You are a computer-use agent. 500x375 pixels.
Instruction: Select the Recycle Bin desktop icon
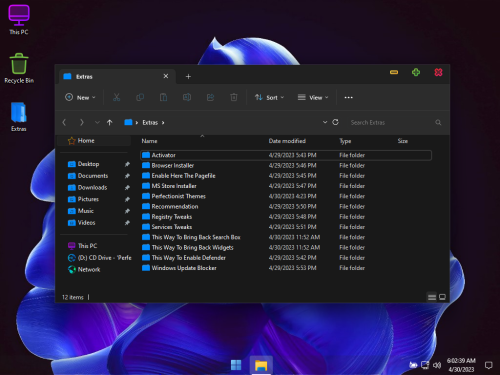pos(19,68)
